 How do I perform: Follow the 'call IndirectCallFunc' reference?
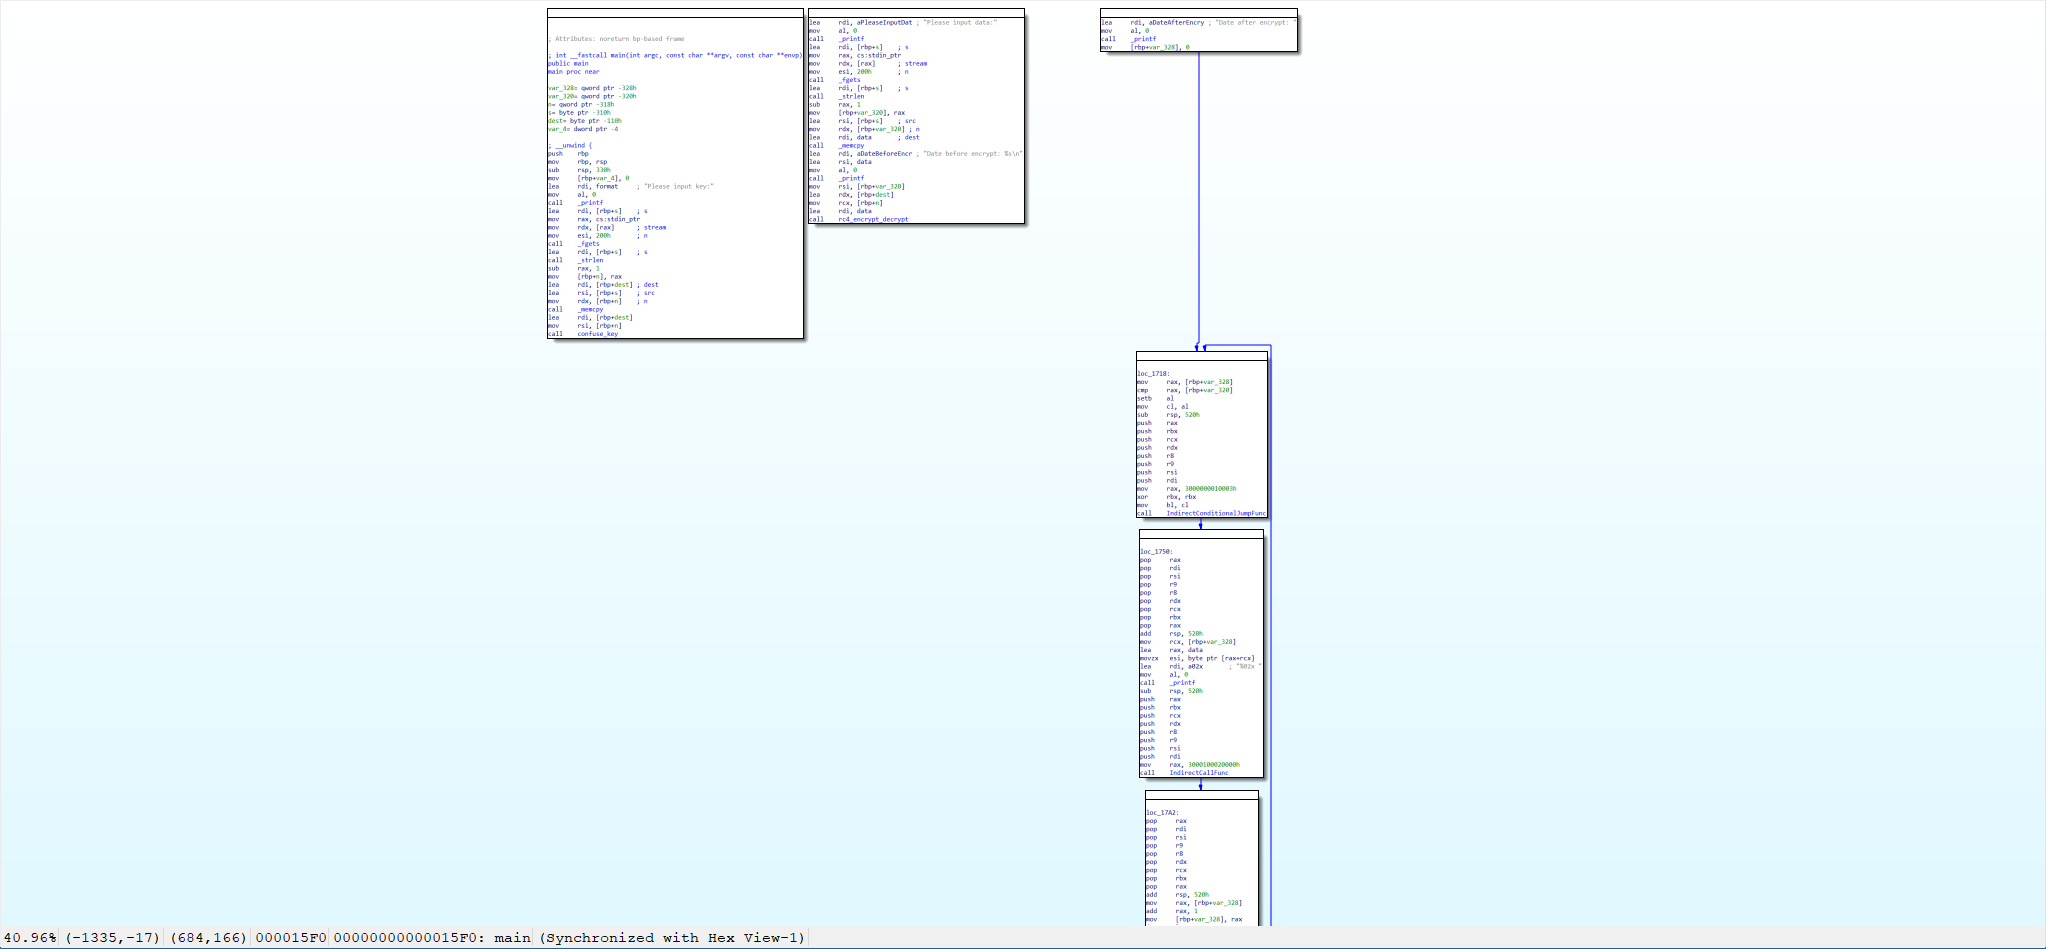pyautogui.click(x=1185, y=772)
